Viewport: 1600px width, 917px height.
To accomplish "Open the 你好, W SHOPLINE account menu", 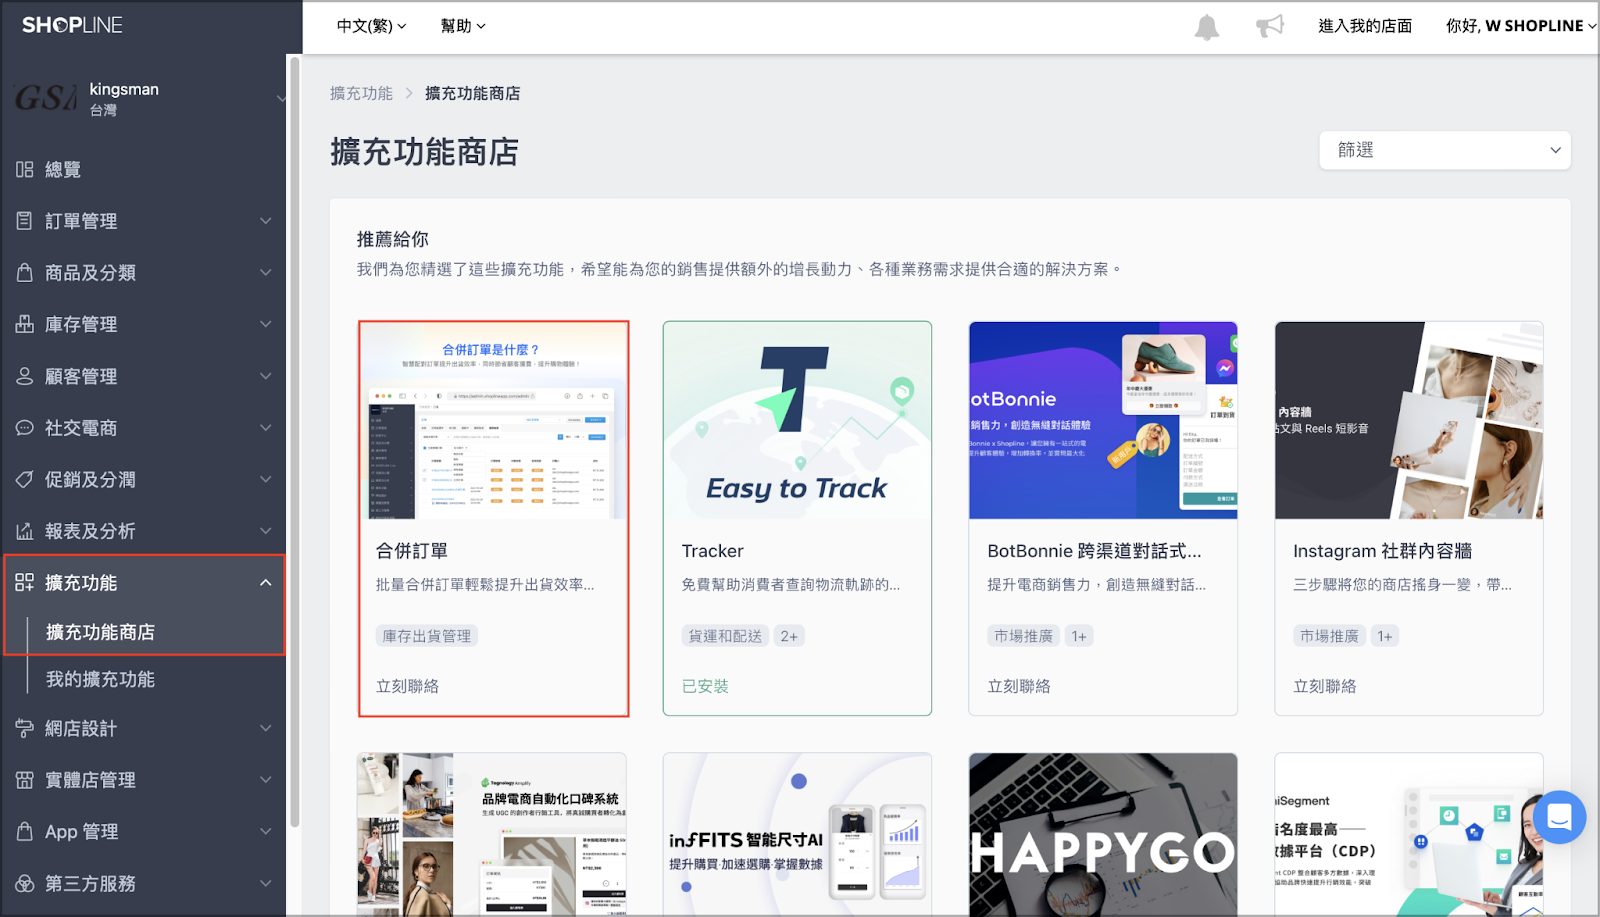I will [x=1521, y=26].
